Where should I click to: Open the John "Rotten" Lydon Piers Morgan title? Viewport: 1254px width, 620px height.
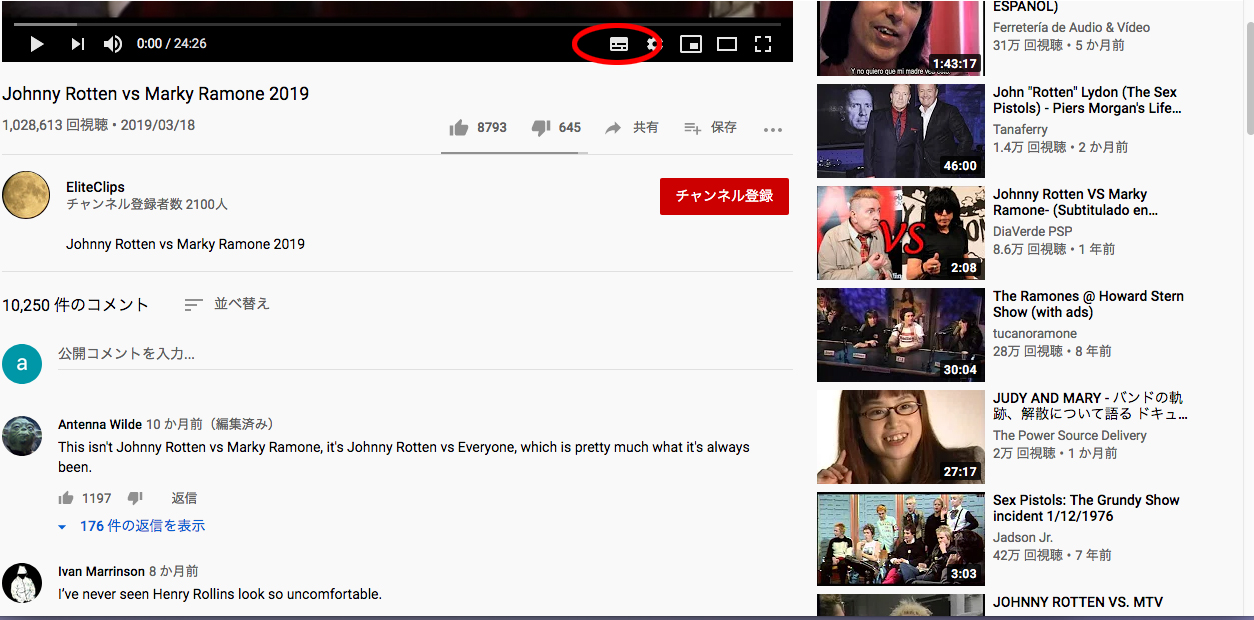(1086, 100)
